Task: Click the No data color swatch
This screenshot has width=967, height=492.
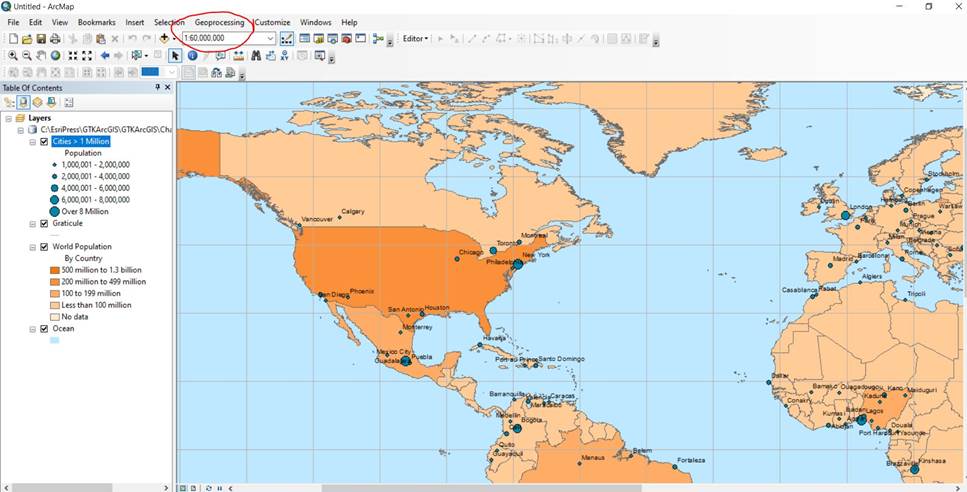Action: point(55,317)
